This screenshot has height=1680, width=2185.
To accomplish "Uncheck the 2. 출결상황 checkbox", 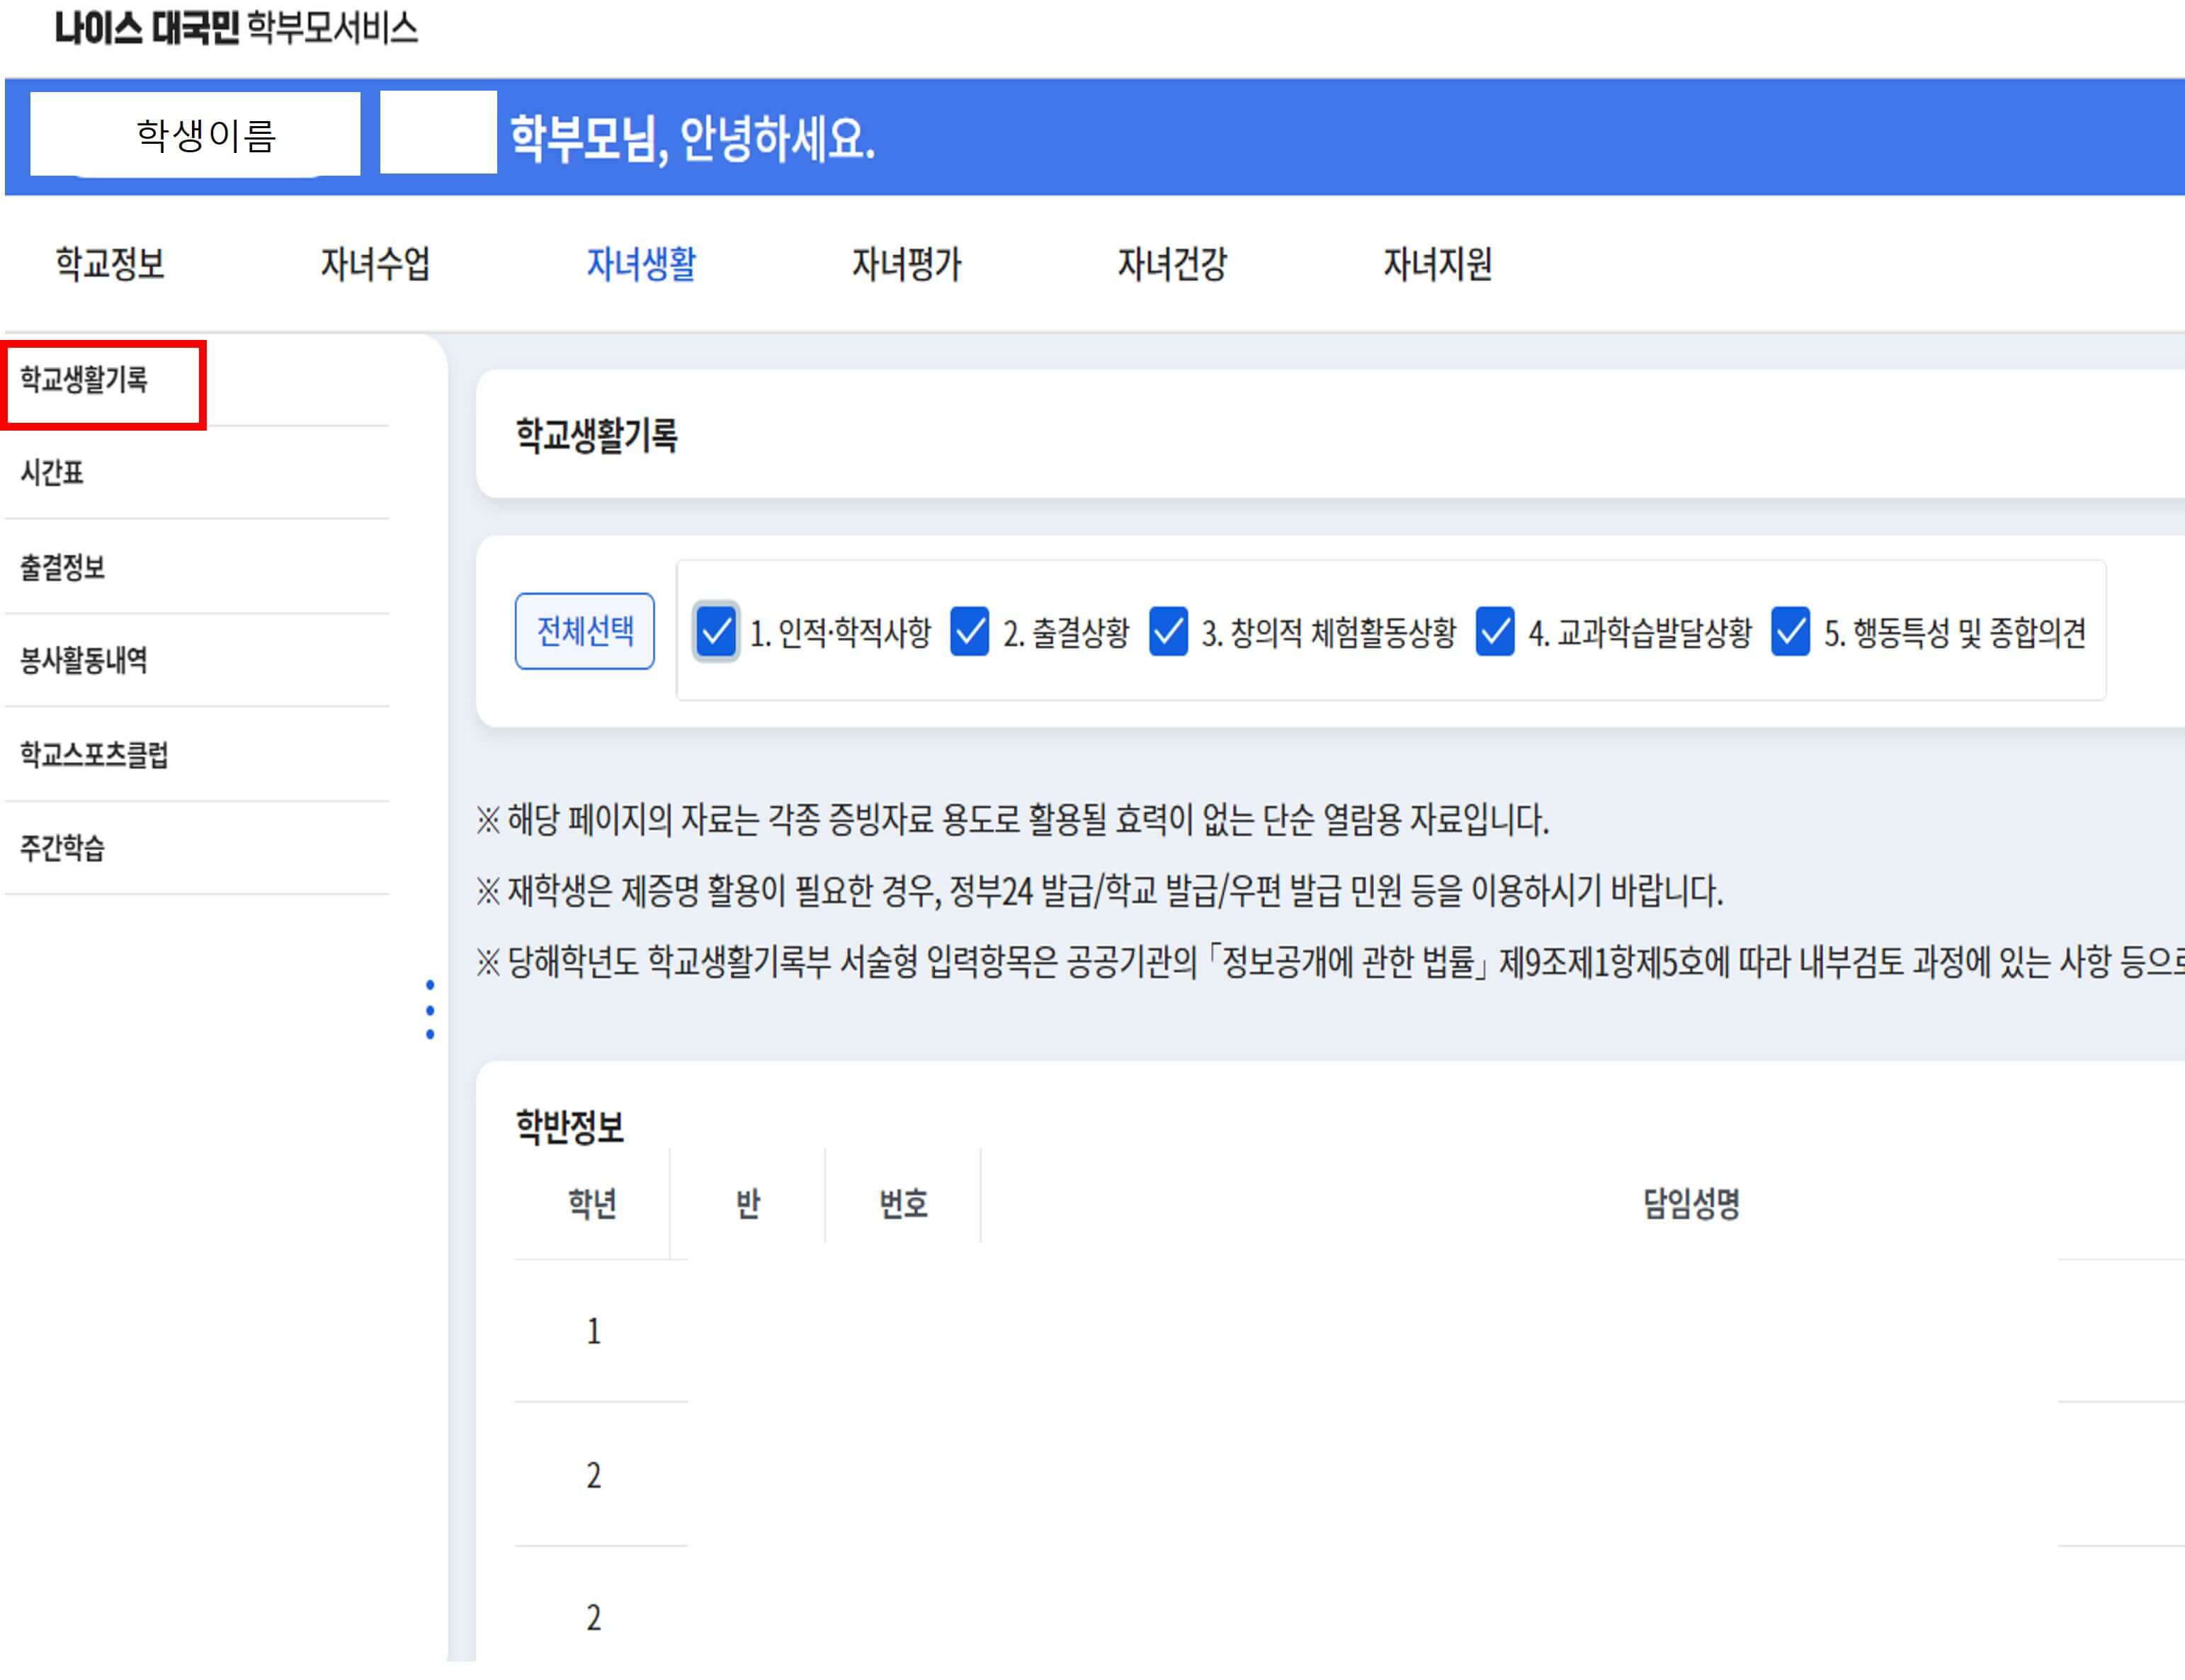I will pos(969,632).
